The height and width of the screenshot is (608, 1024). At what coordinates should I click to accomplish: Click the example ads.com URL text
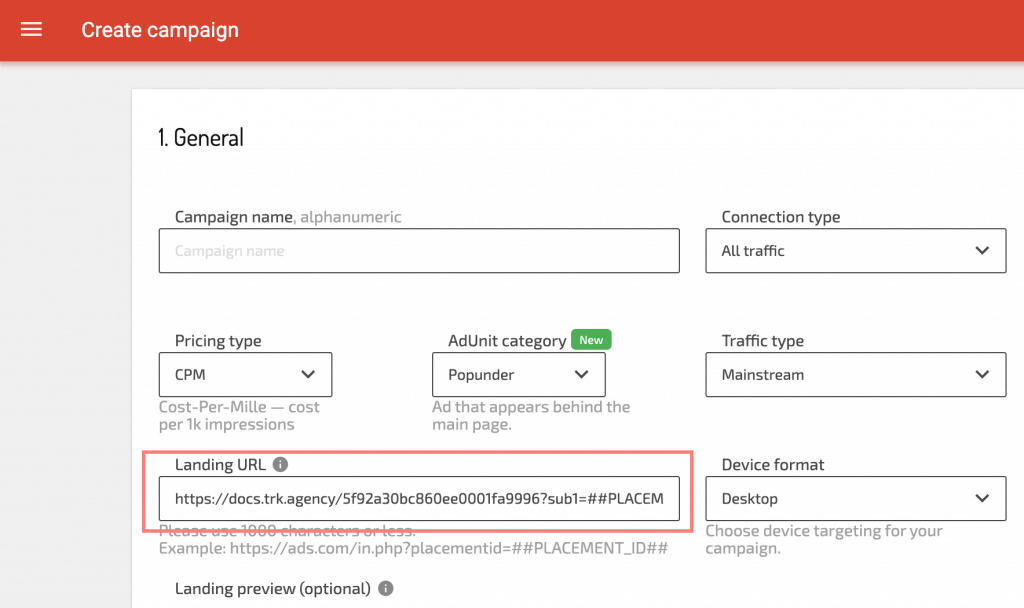coord(411,548)
